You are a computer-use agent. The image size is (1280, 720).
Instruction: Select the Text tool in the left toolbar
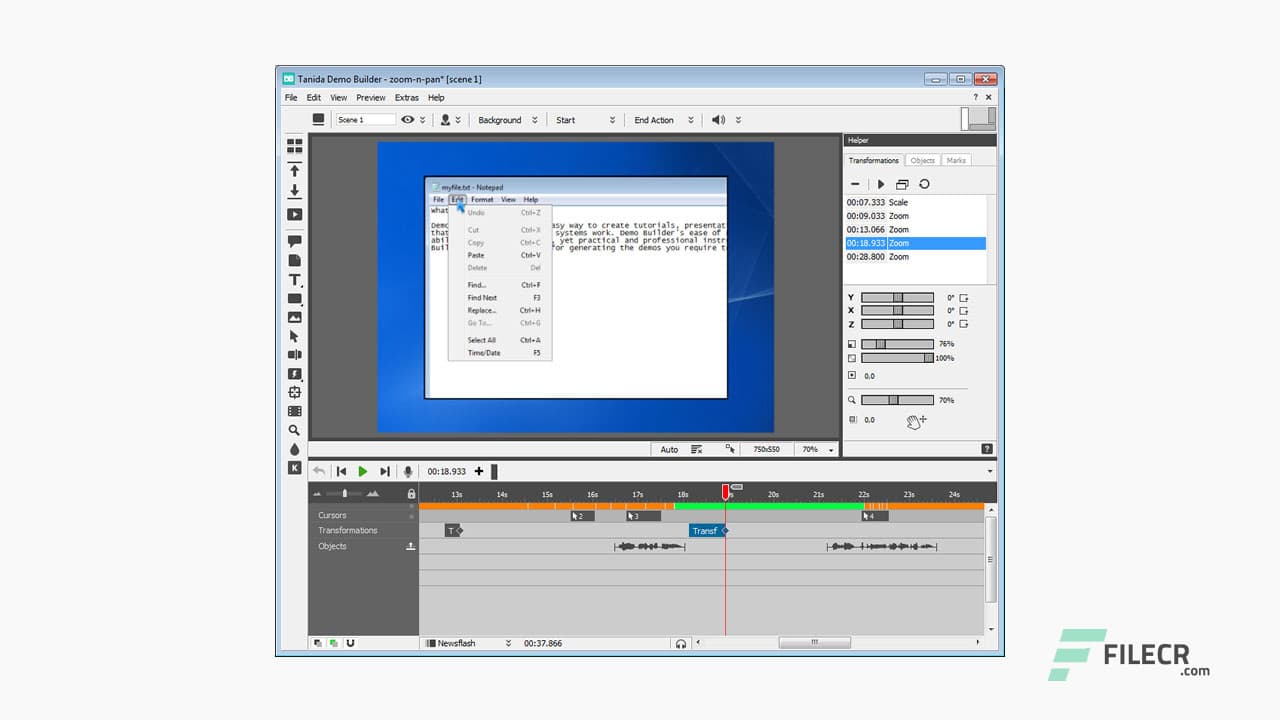pyautogui.click(x=294, y=281)
